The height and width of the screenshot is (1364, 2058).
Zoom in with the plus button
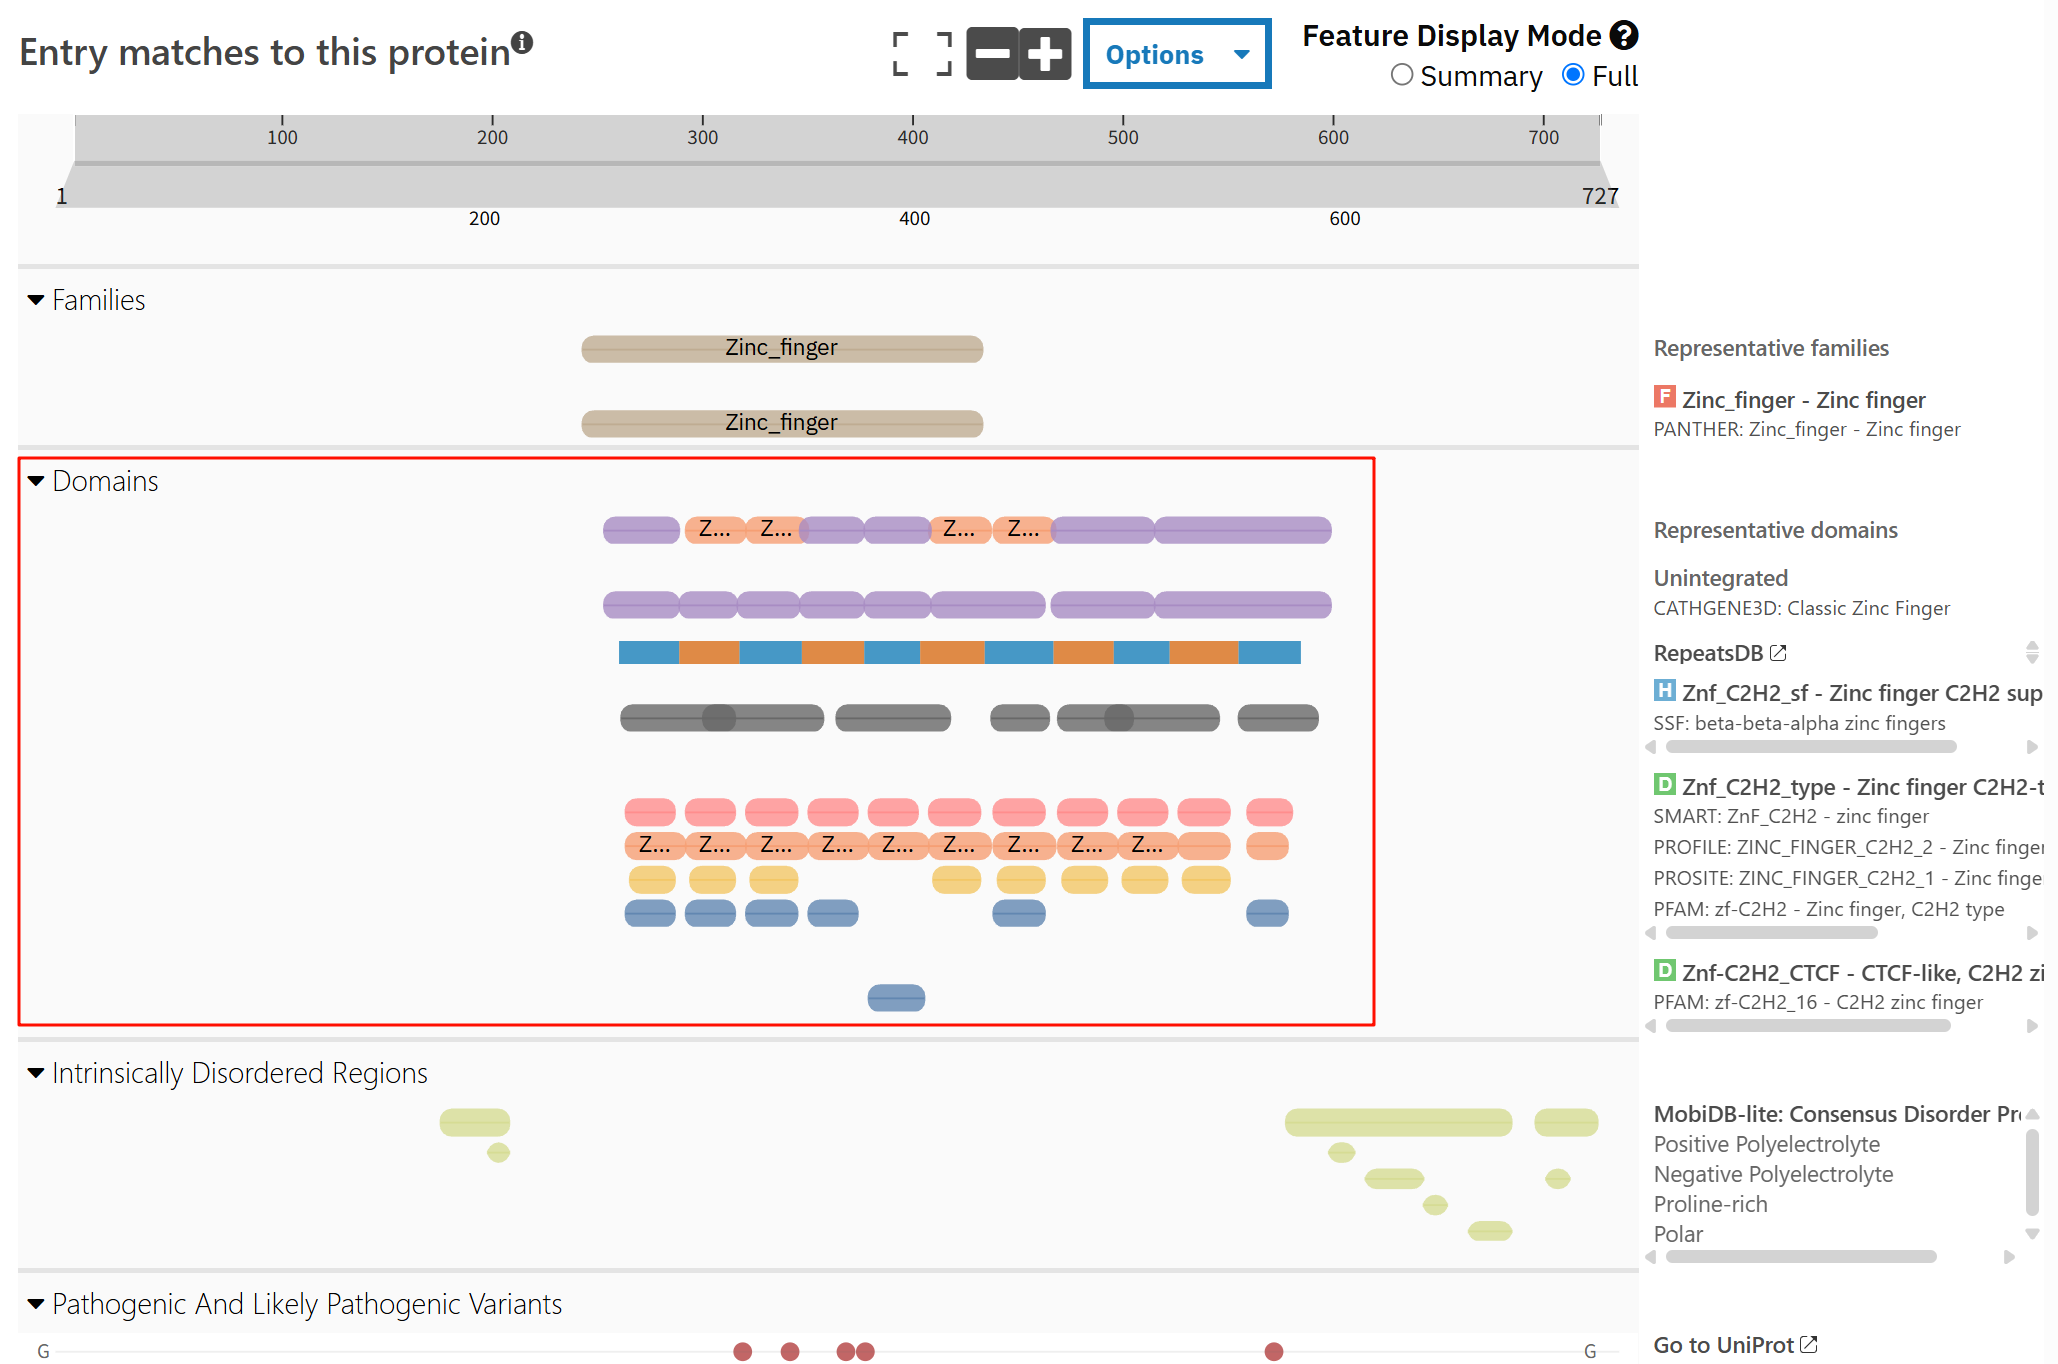[1045, 54]
